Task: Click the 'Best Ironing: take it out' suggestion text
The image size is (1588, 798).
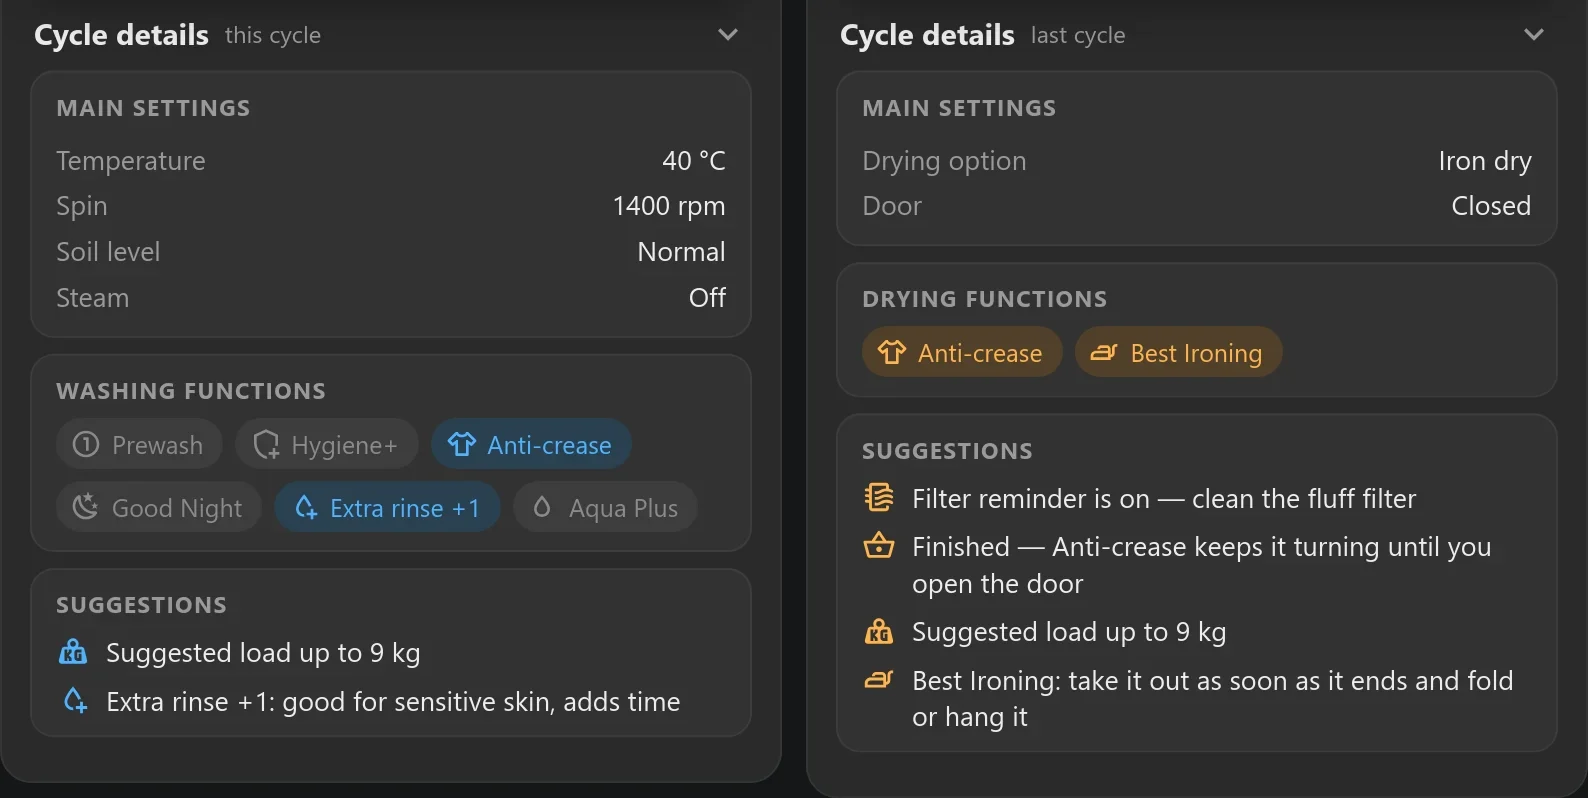Action: pos(1212,699)
